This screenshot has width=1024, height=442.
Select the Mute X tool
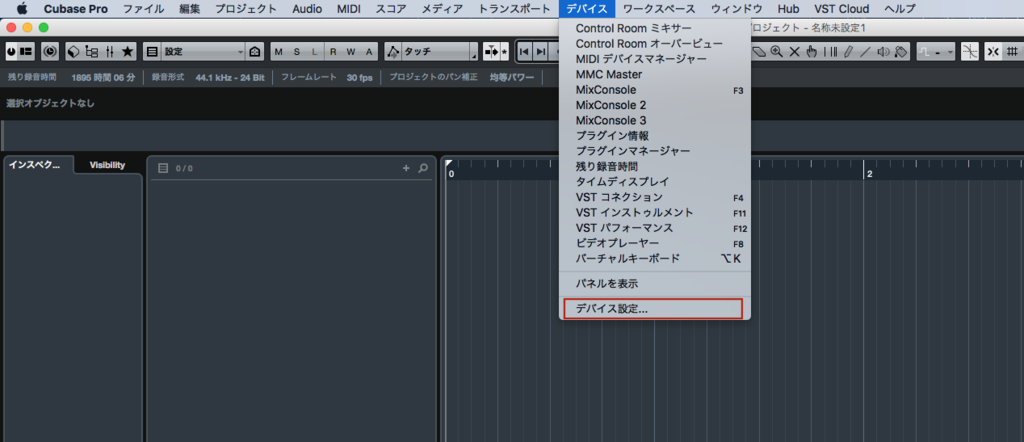(x=794, y=52)
